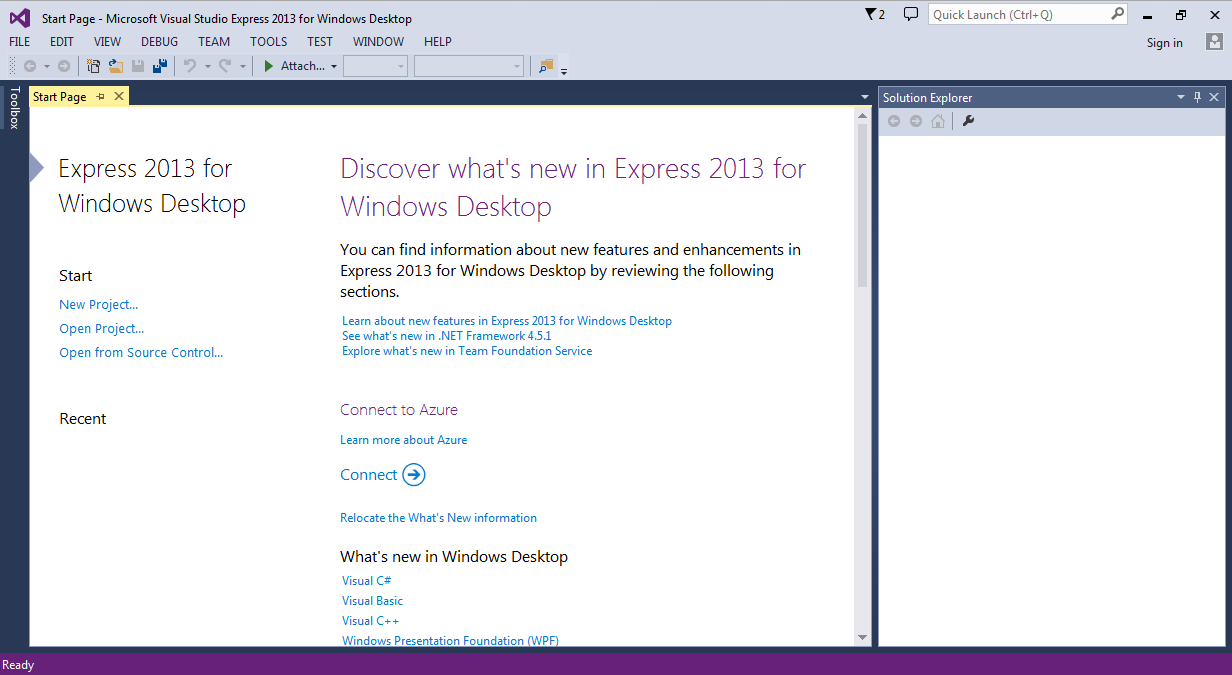1232x675 pixels.
Task: Open the notifications flag showing 2
Action: coord(875,14)
